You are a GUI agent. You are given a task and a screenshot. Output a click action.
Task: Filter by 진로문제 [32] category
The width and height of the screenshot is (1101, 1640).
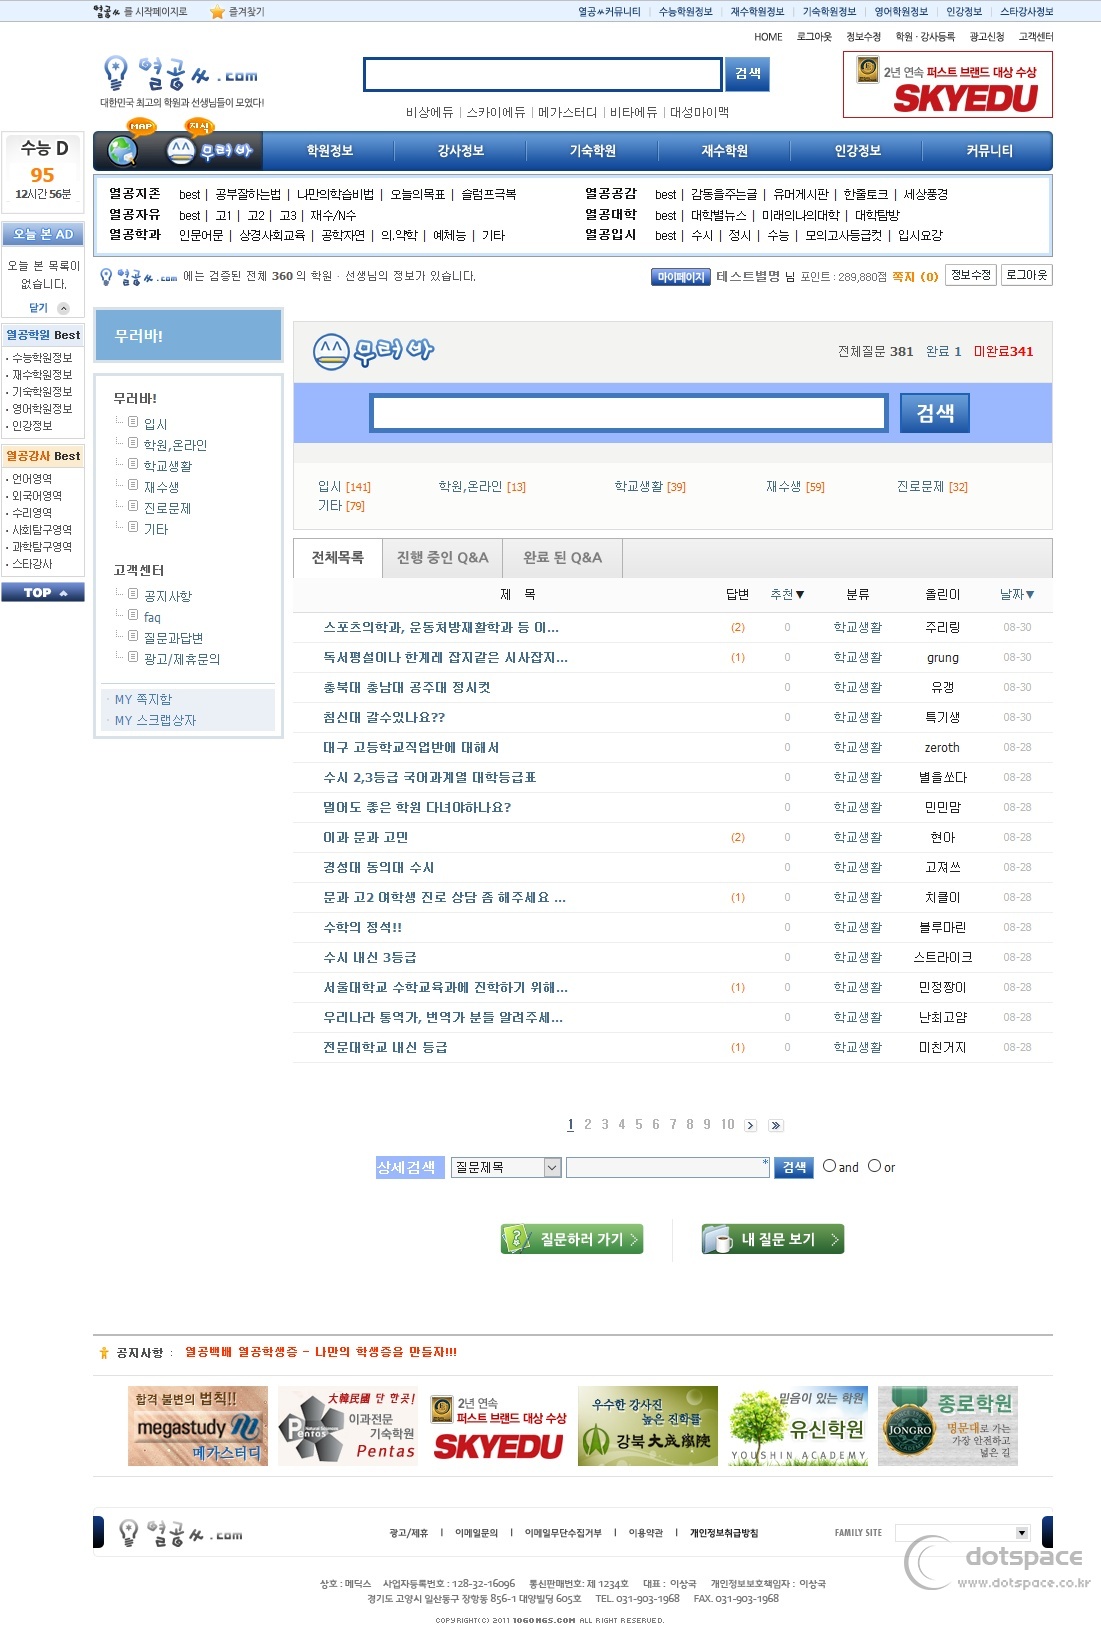(932, 487)
